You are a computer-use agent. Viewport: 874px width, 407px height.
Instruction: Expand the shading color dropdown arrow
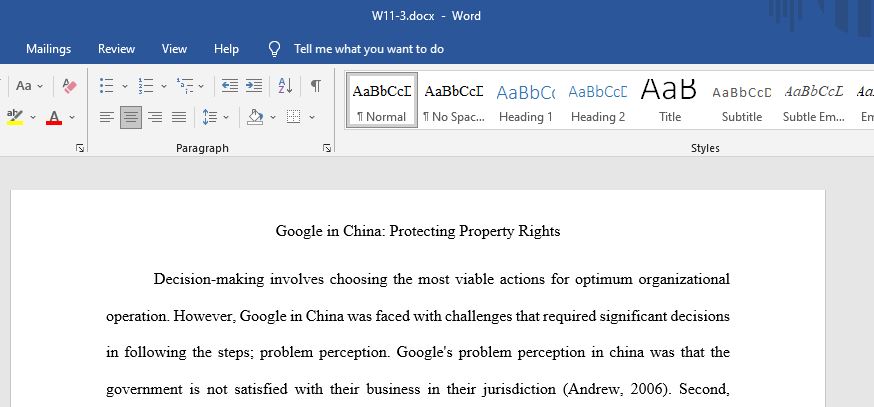pyautogui.click(x=273, y=117)
